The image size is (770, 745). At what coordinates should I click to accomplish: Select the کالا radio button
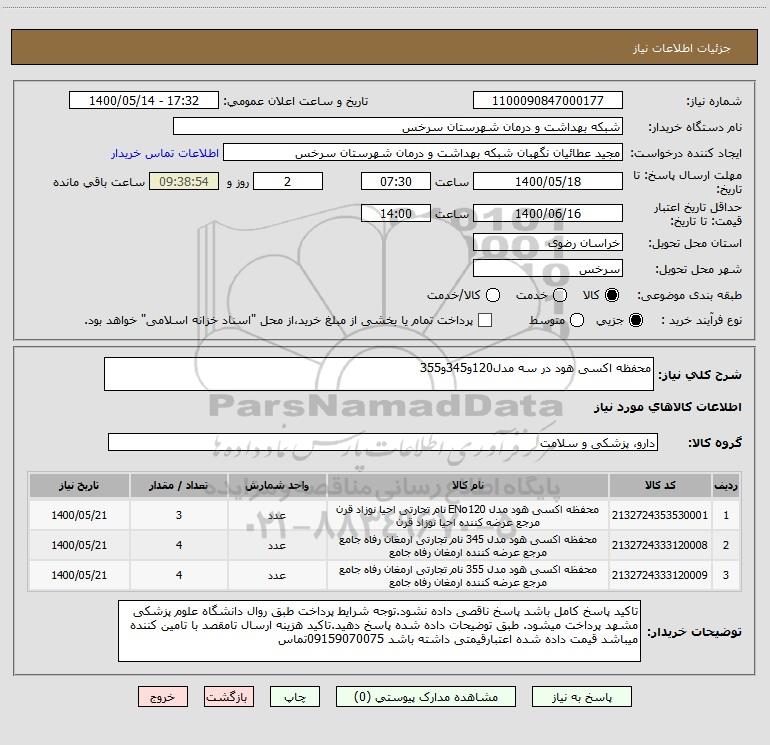pos(612,295)
